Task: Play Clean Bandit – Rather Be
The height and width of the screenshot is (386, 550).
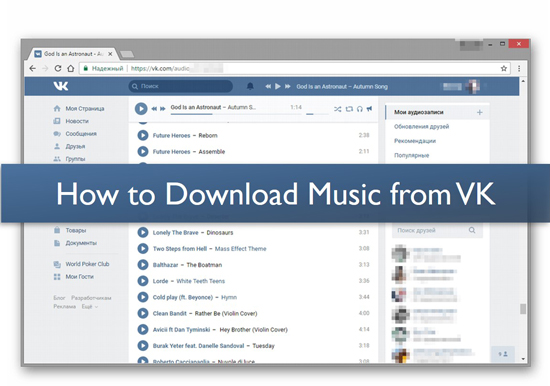Action: click(143, 313)
